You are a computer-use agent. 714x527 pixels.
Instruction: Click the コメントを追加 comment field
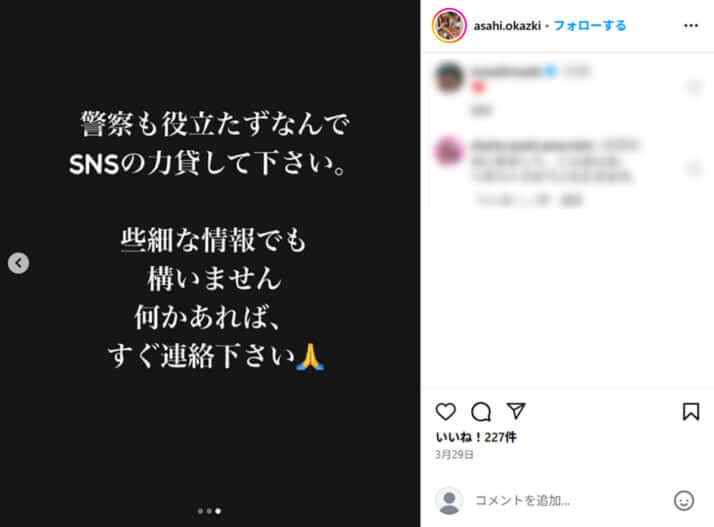point(571,501)
